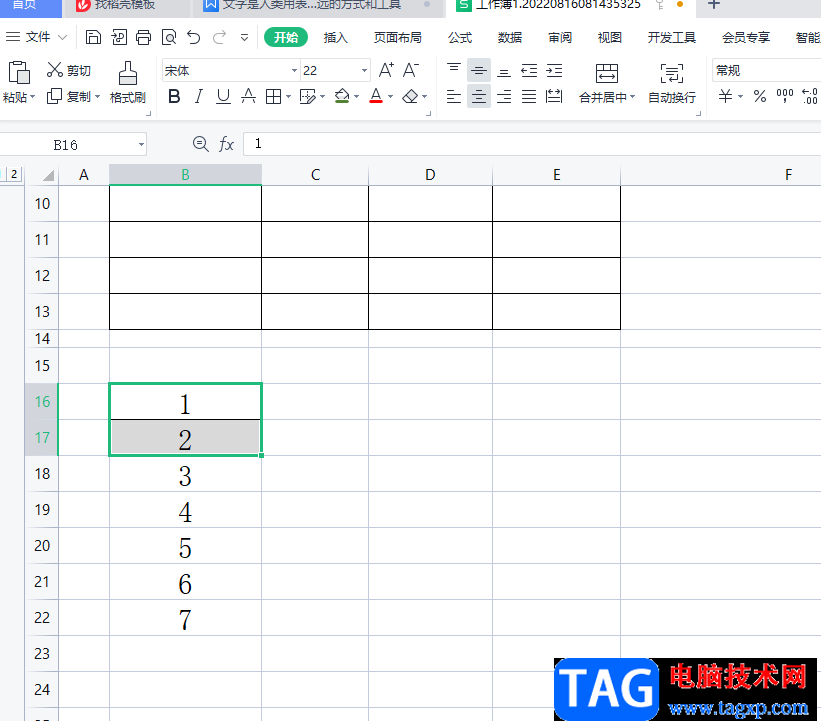
Task: Open the 文件 file menu
Action: (37, 37)
